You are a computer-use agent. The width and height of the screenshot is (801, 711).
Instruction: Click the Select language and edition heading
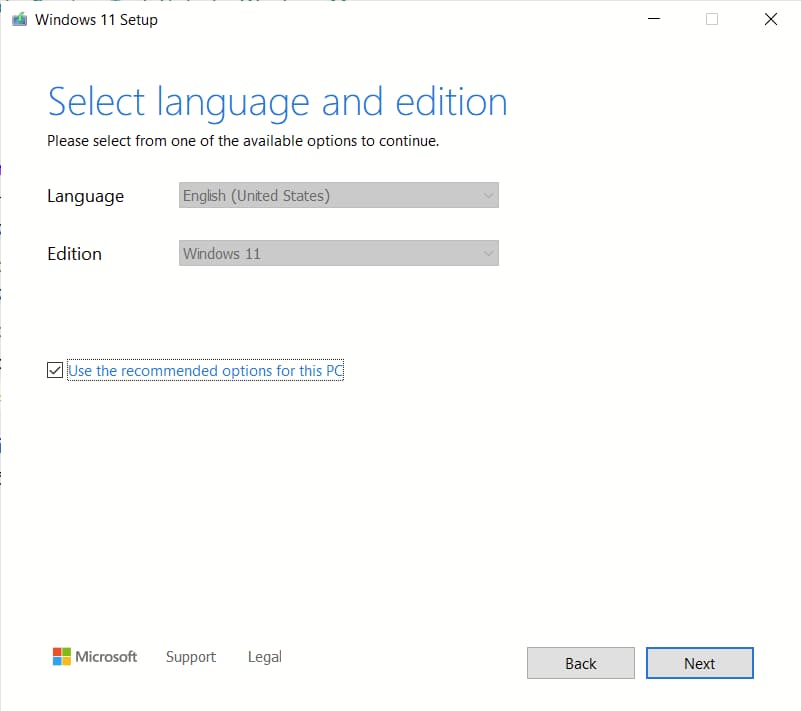(x=277, y=101)
